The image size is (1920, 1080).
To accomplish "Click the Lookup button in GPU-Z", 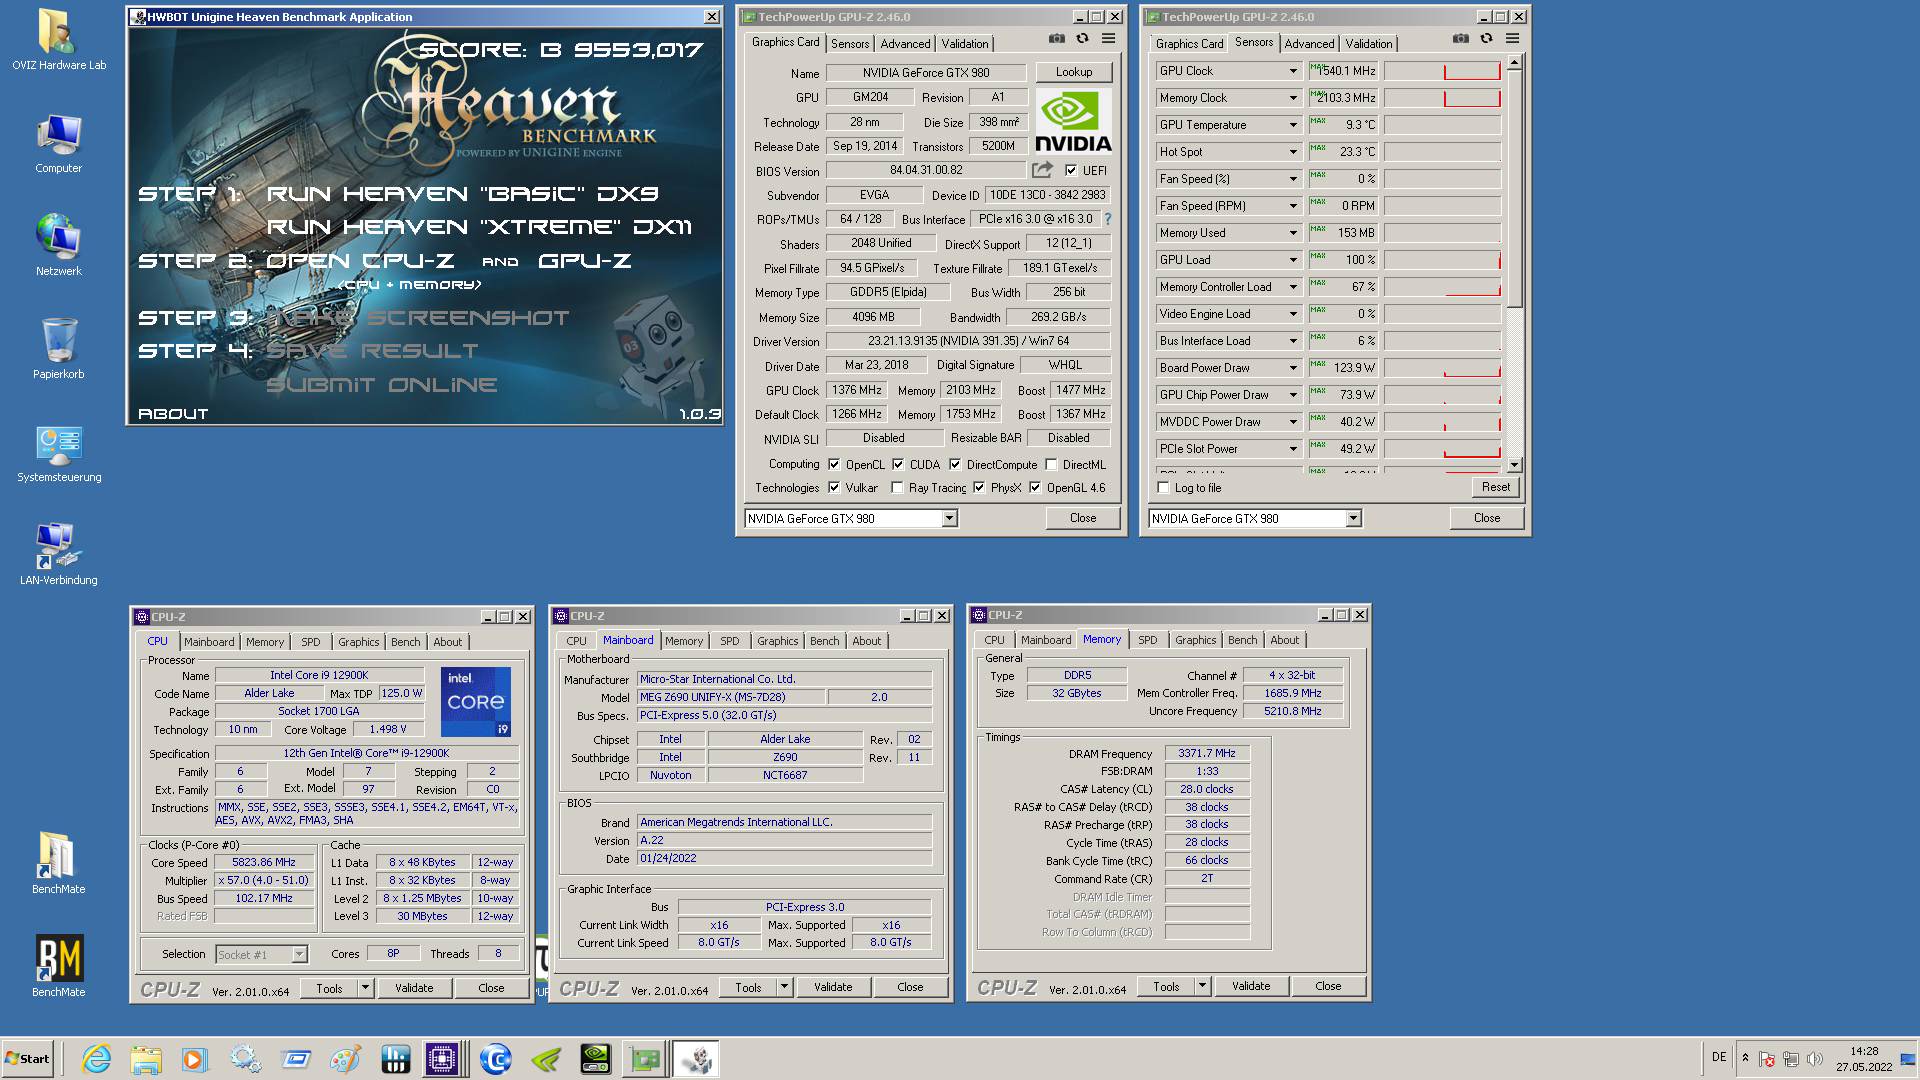I will pos(1073,72).
